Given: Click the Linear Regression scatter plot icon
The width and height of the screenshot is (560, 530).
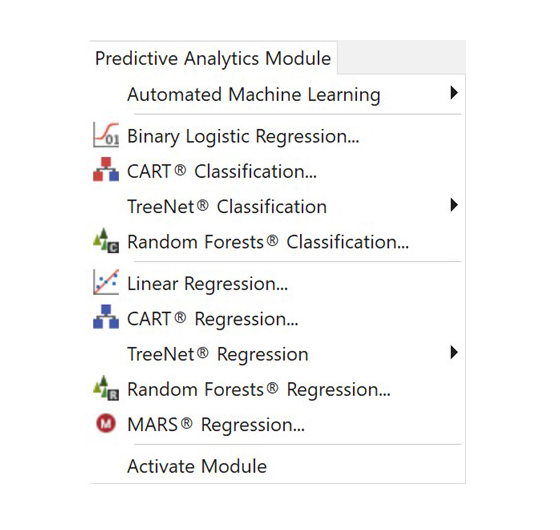Looking at the screenshot, I should click(106, 282).
